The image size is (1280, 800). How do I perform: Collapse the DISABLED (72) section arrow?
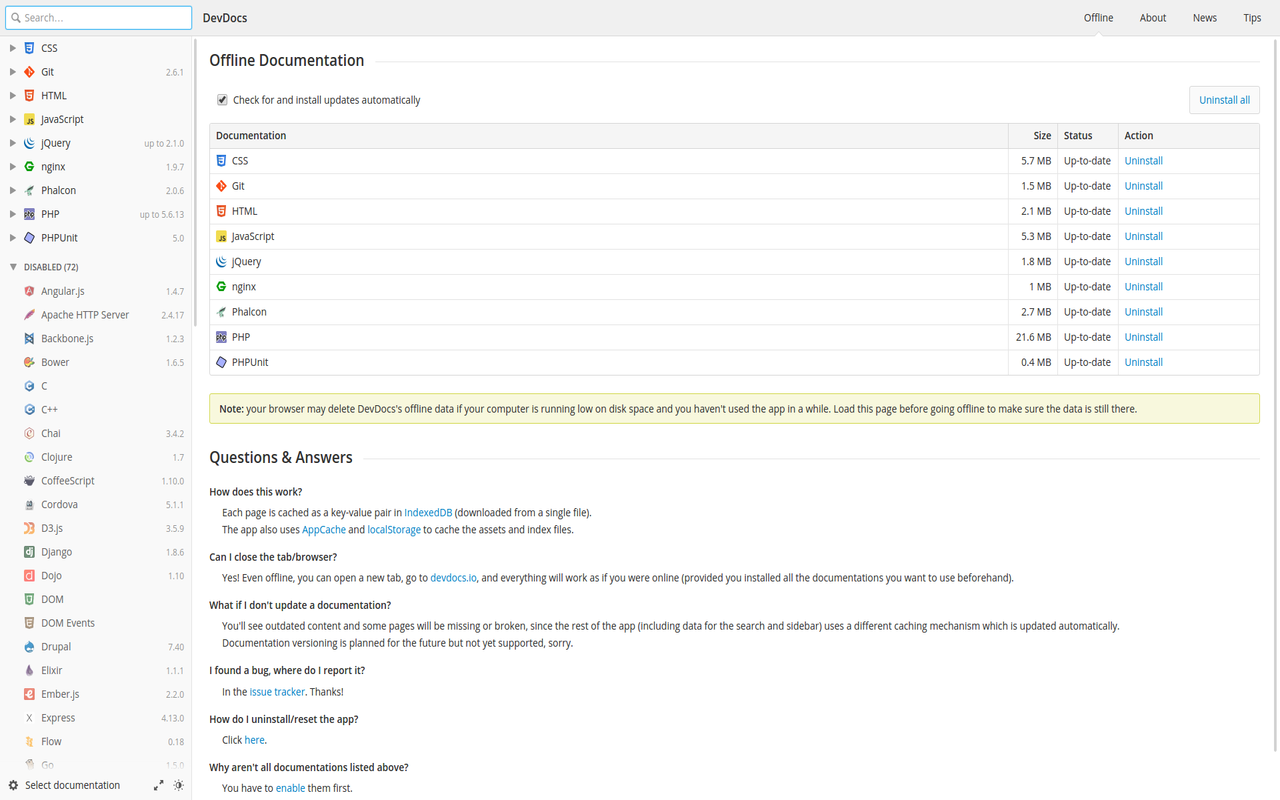tap(12, 267)
